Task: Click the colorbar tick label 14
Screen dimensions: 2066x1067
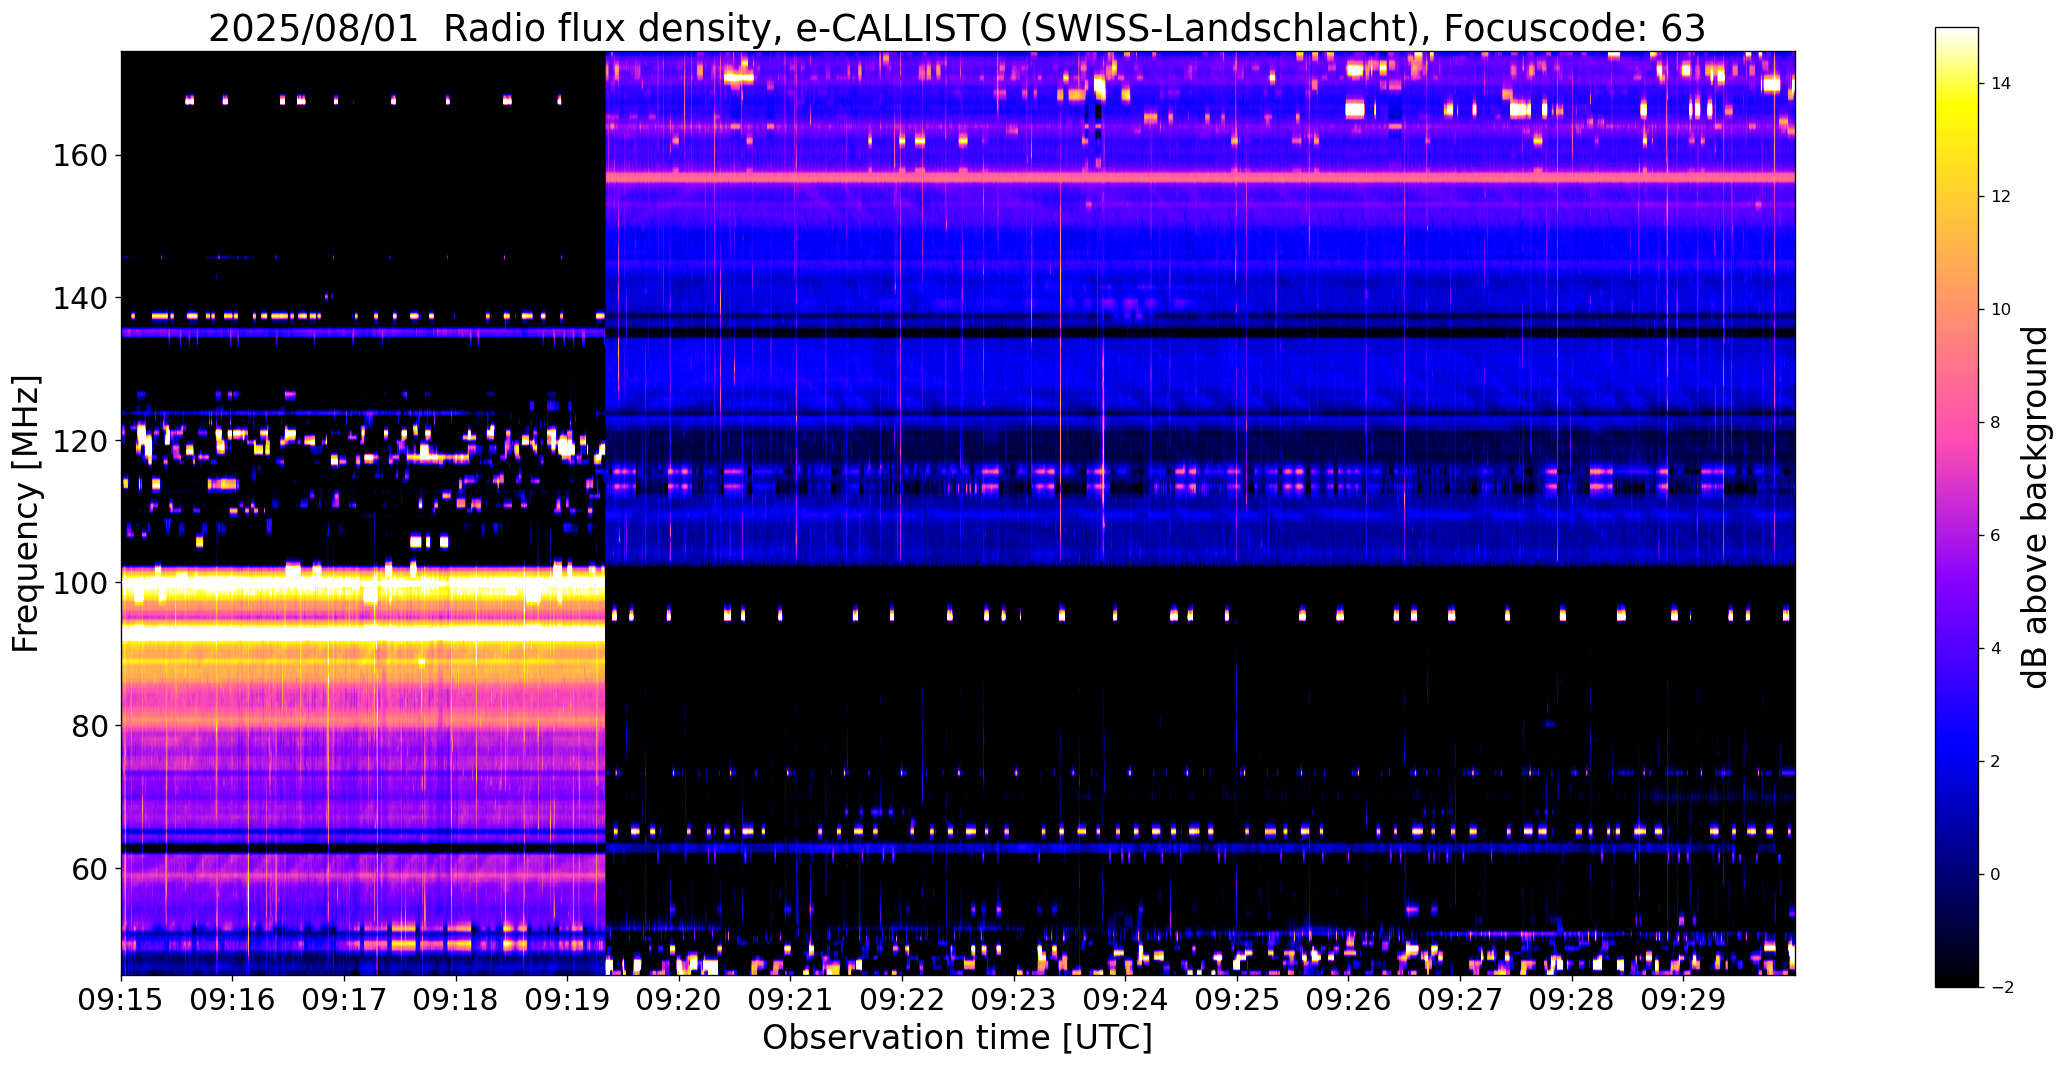Action: pos(2001,84)
